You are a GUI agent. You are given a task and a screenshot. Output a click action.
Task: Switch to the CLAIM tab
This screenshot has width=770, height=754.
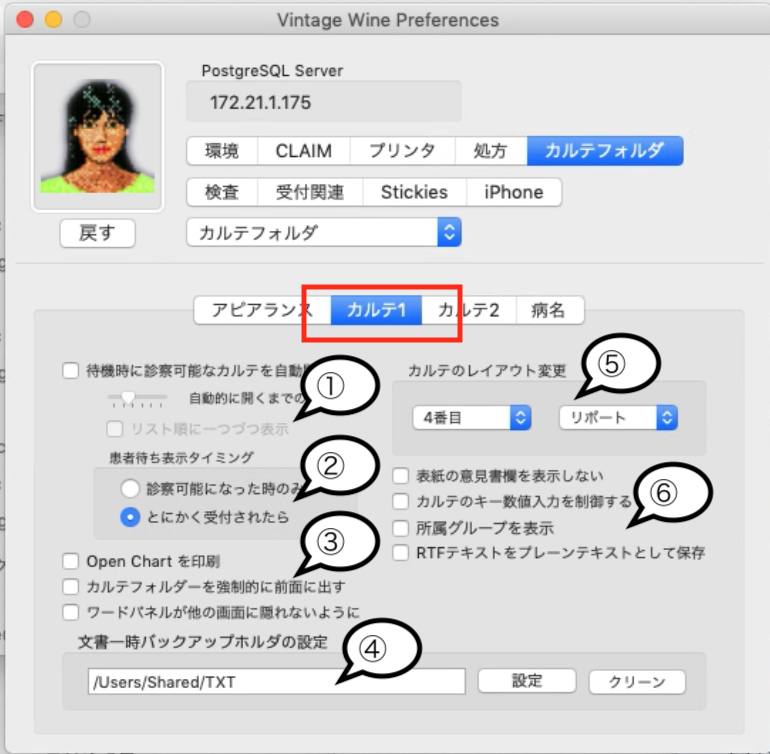click(x=303, y=151)
